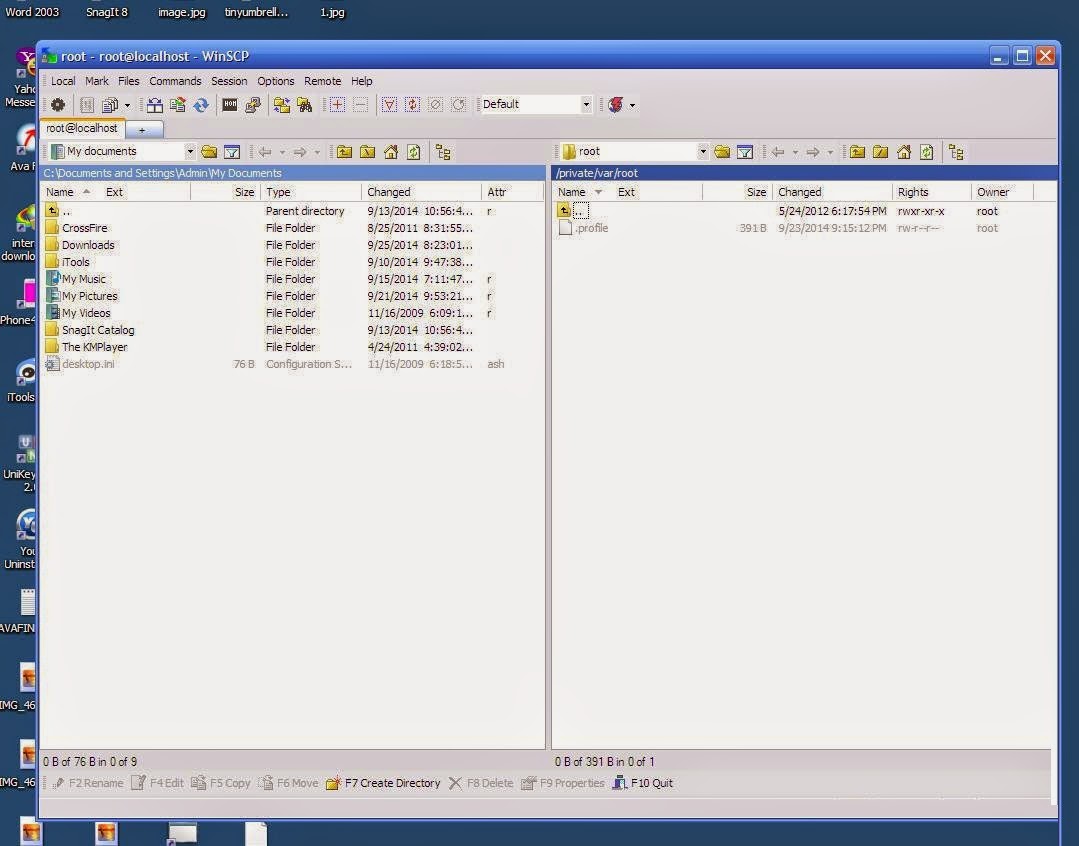Open the Files menu

129,81
